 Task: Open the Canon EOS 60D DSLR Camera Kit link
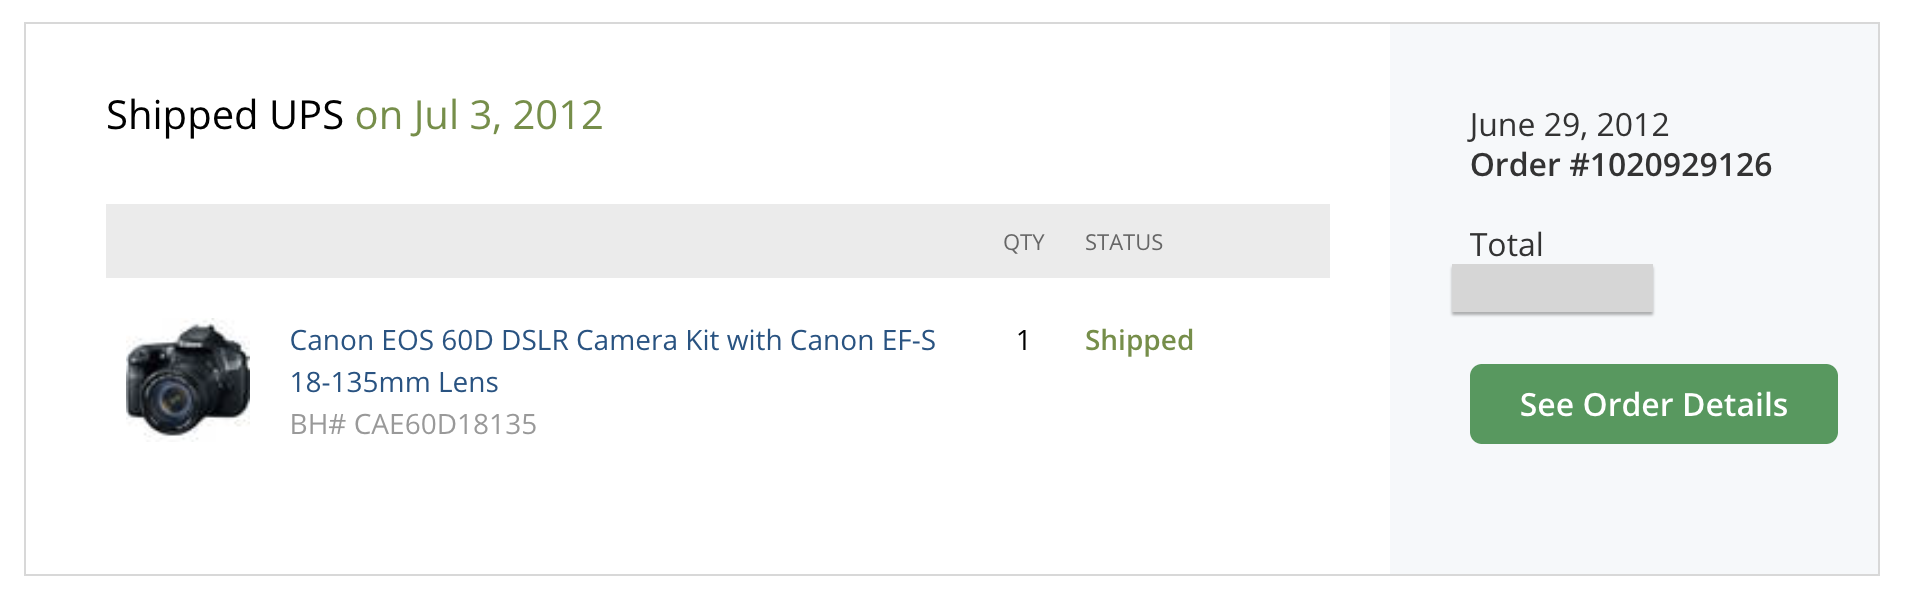coord(612,341)
